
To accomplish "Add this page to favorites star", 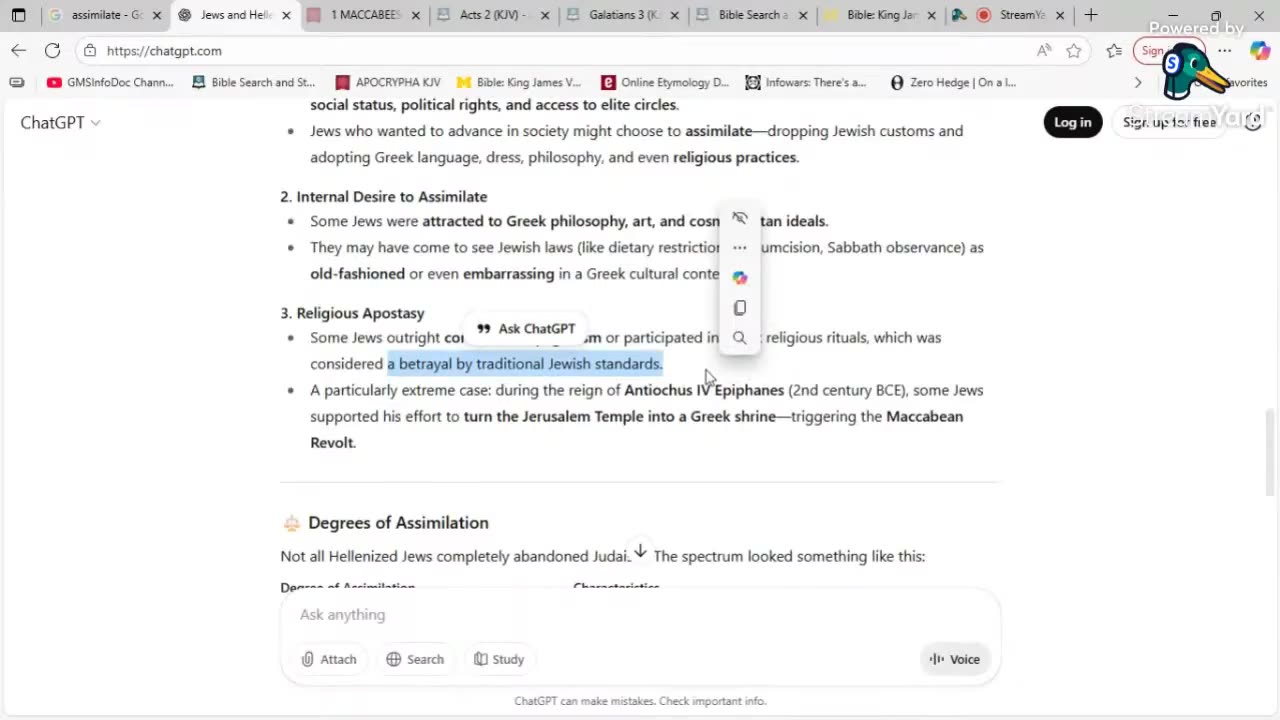I will pyautogui.click(x=1073, y=51).
